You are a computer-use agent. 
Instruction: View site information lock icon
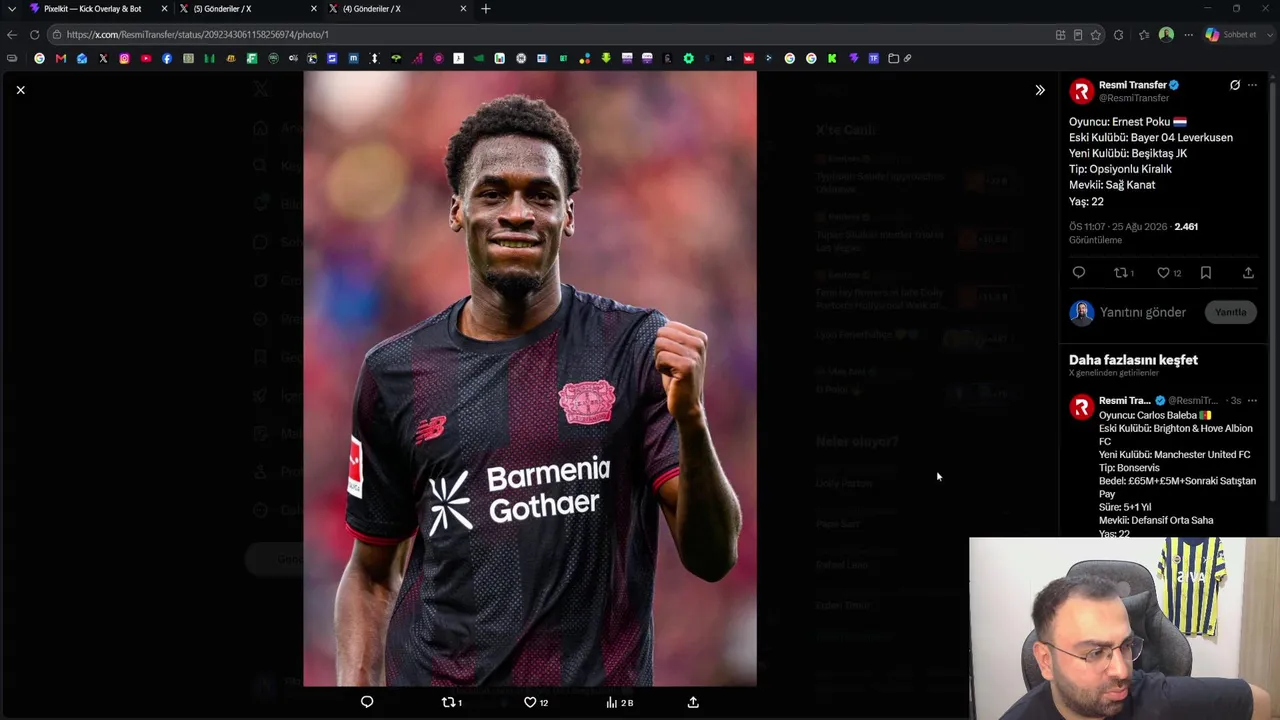coord(58,34)
